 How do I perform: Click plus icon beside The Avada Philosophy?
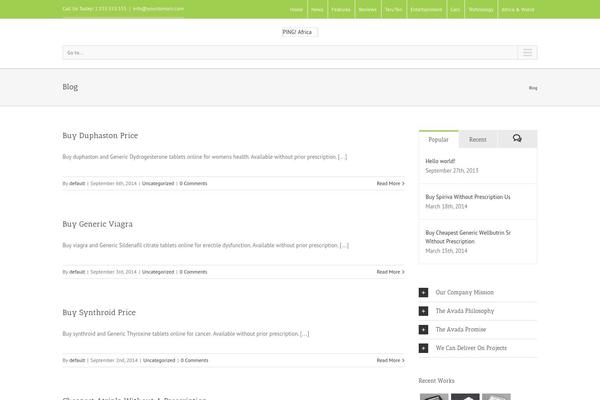click(423, 311)
